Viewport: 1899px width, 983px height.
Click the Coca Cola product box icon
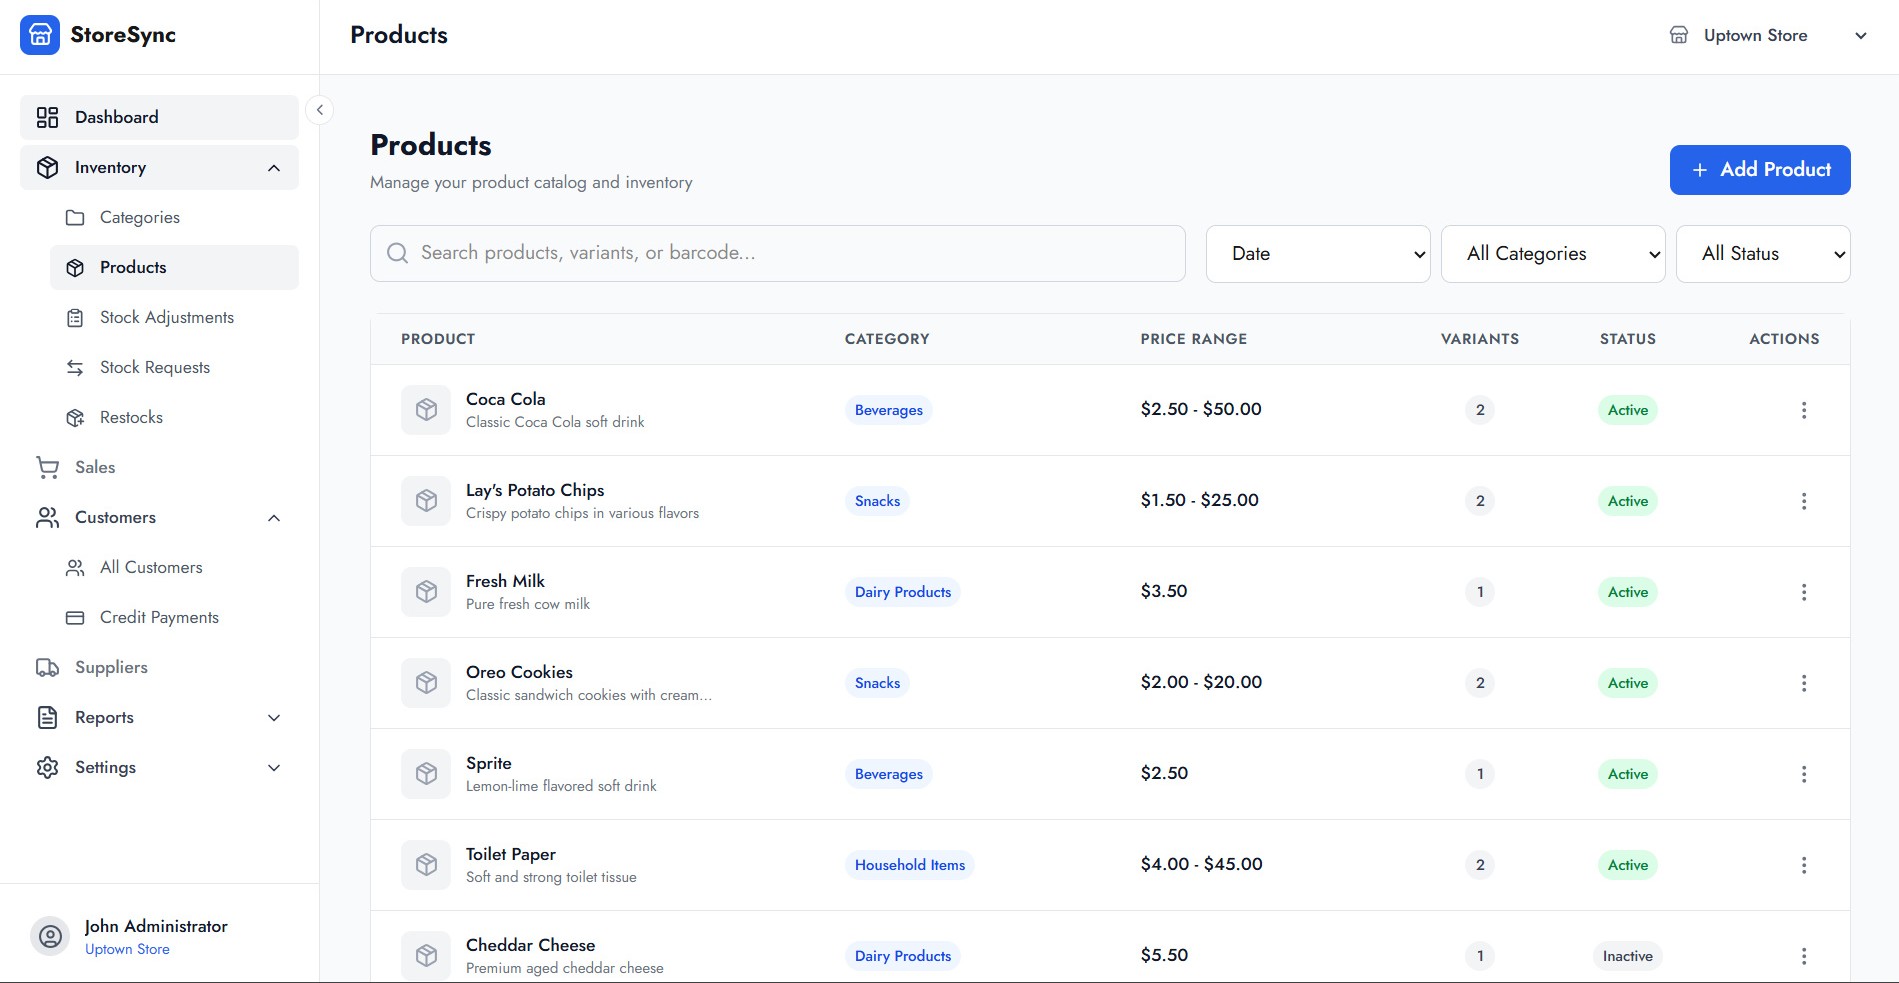[x=426, y=410]
